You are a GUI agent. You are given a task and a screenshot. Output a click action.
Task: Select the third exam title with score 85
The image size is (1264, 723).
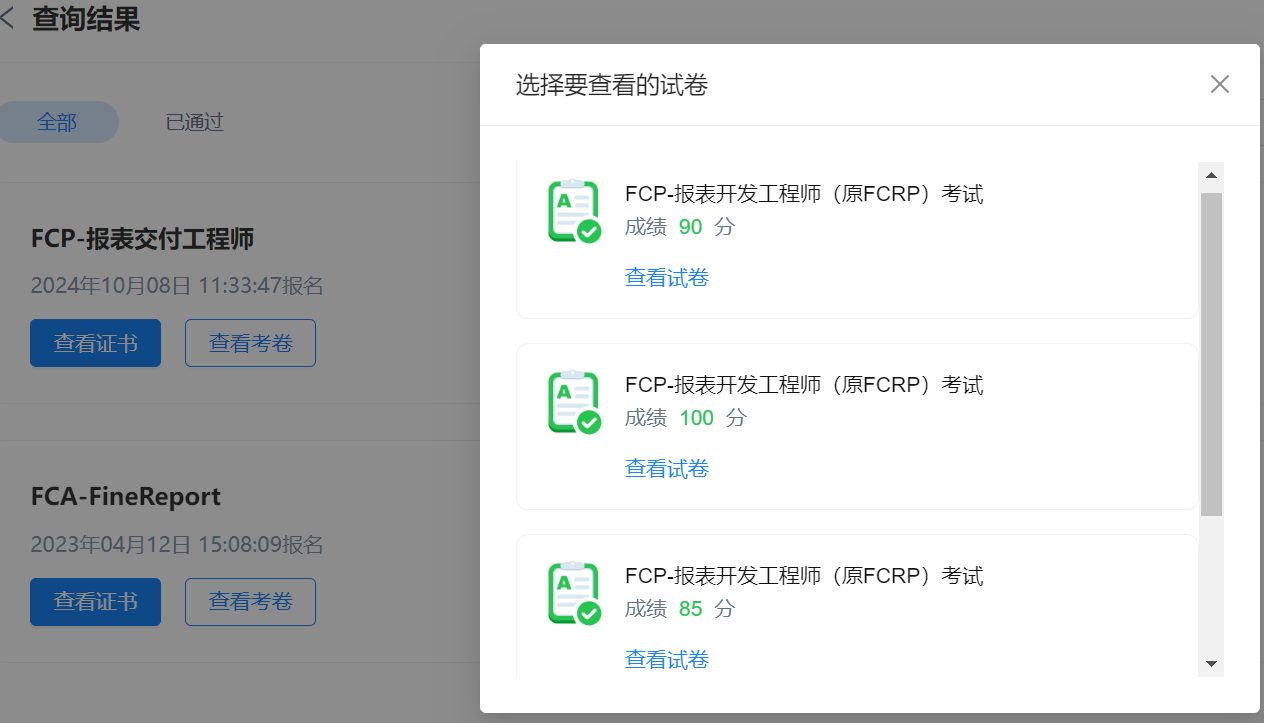803,576
